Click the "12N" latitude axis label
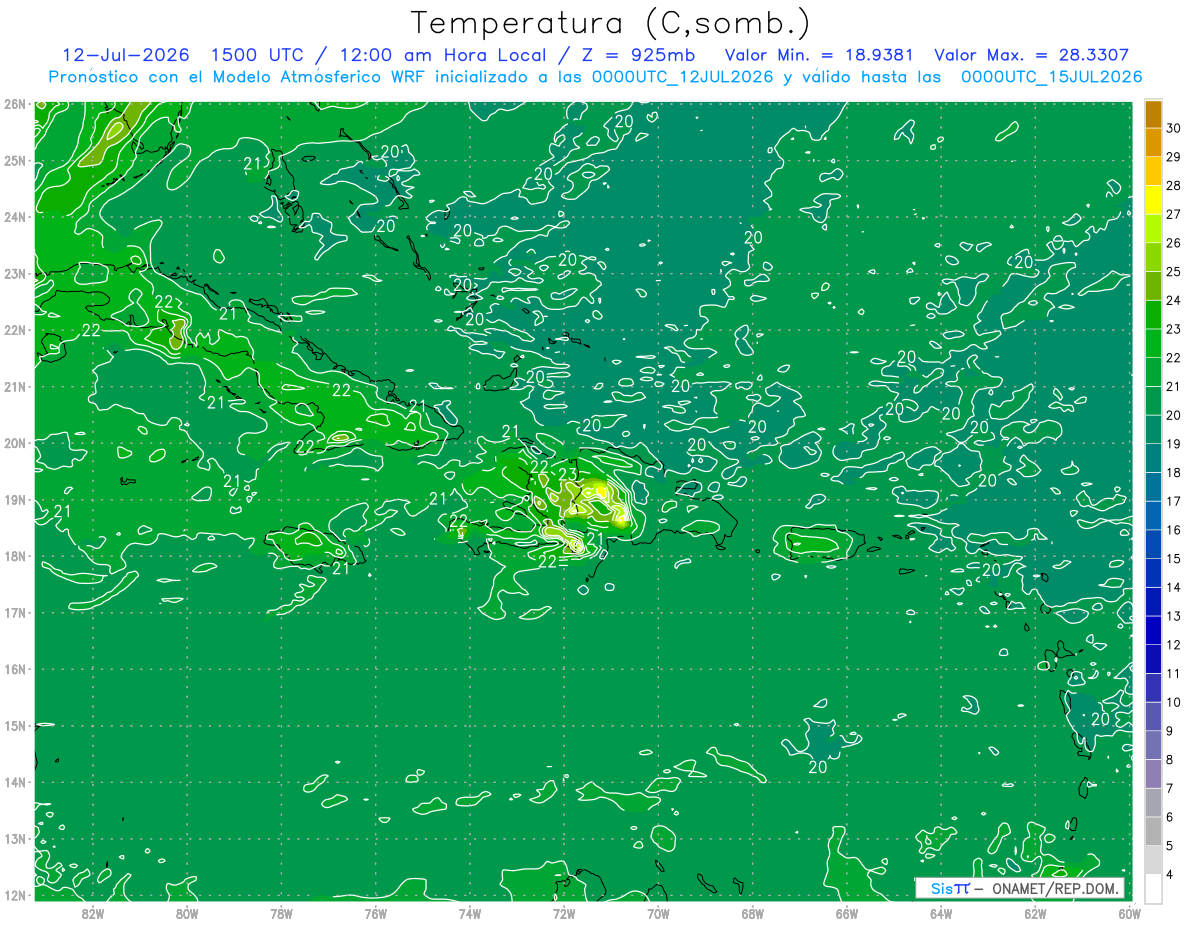Screen dimensions: 1200x927 tap(14, 895)
